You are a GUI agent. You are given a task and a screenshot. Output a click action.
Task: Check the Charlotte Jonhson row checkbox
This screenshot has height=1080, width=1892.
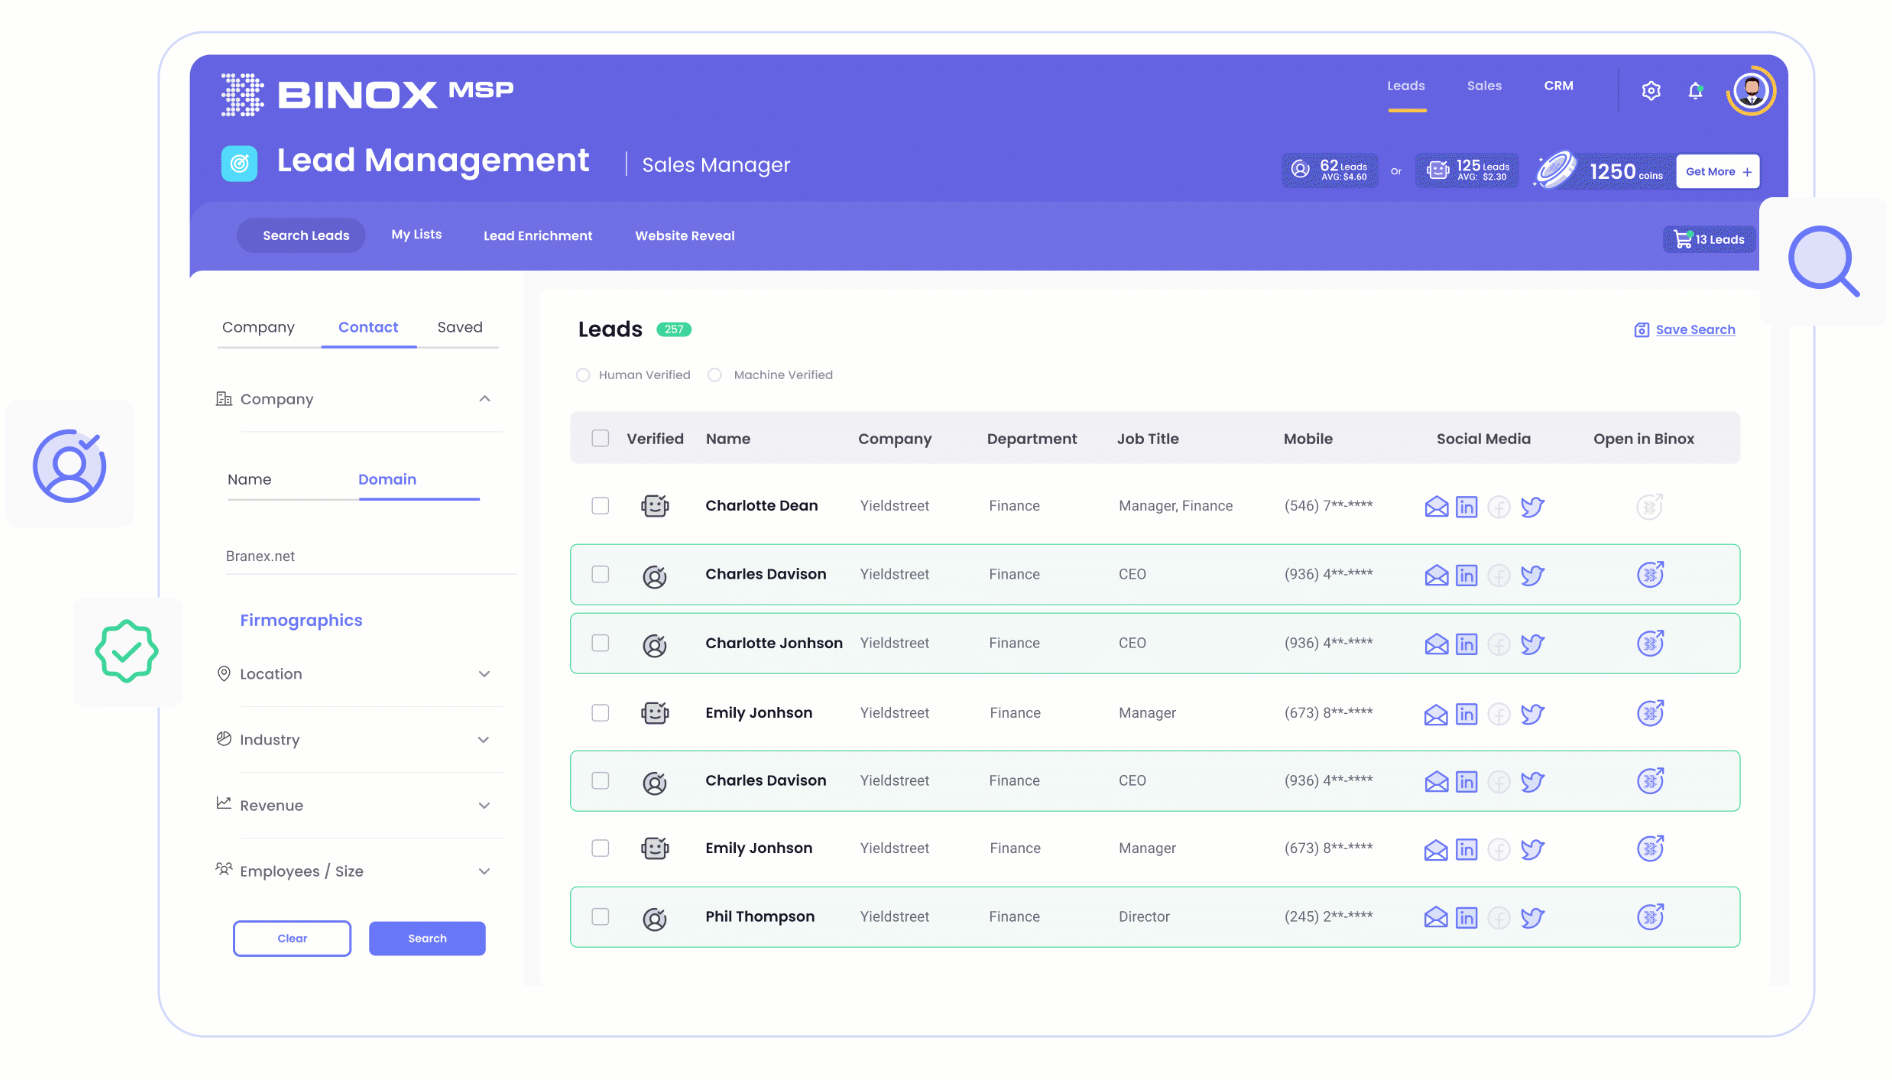coord(600,643)
